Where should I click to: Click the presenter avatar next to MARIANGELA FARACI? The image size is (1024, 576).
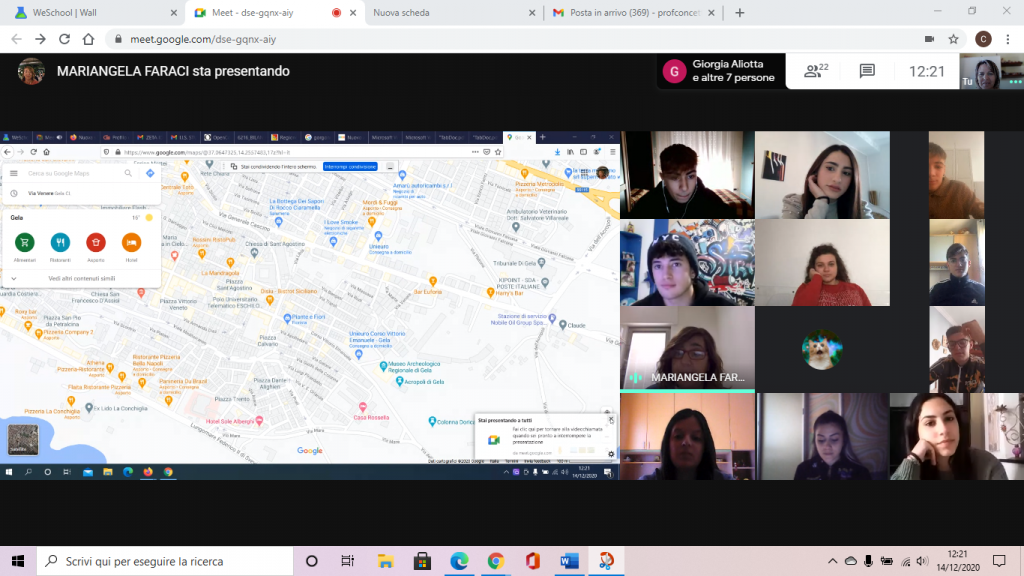tap(31, 71)
